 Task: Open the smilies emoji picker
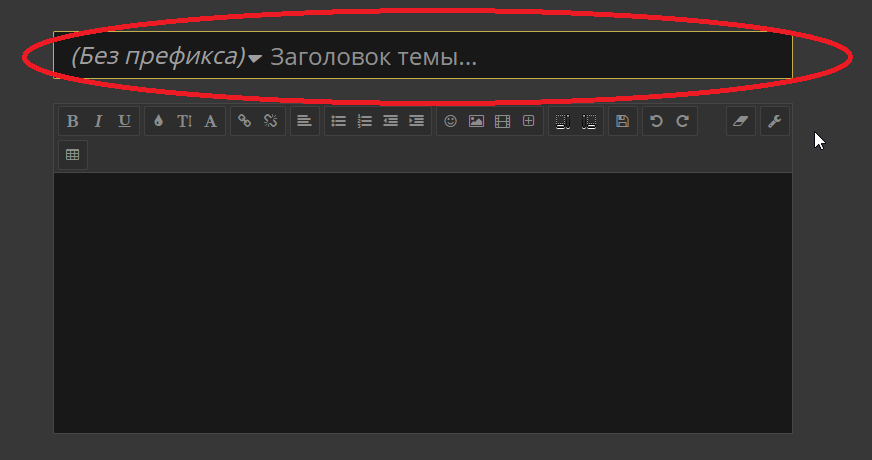point(450,121)
